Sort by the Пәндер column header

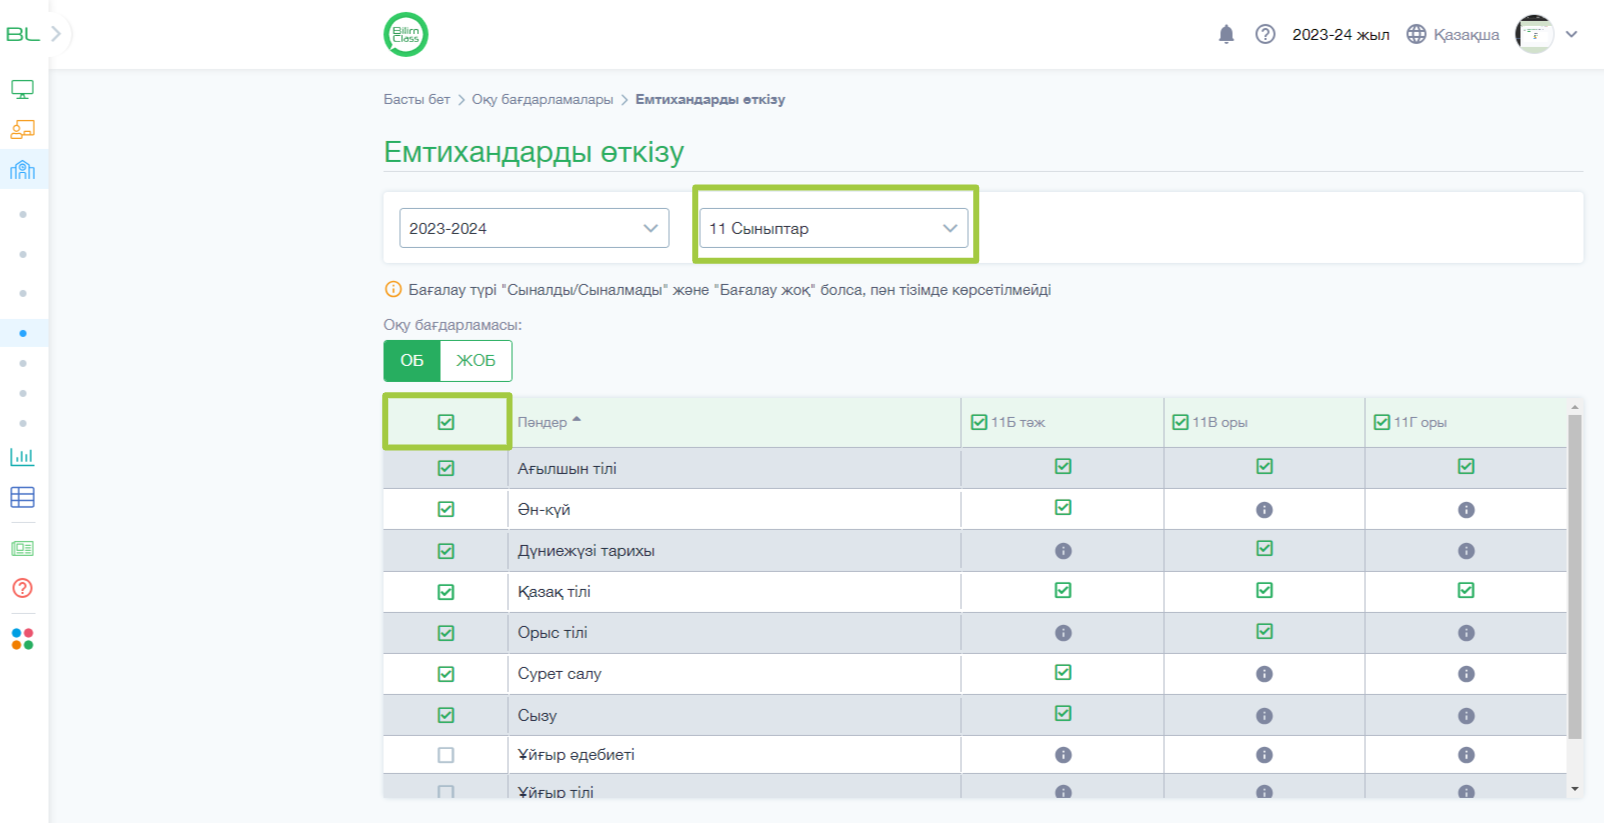coord(549,422)
